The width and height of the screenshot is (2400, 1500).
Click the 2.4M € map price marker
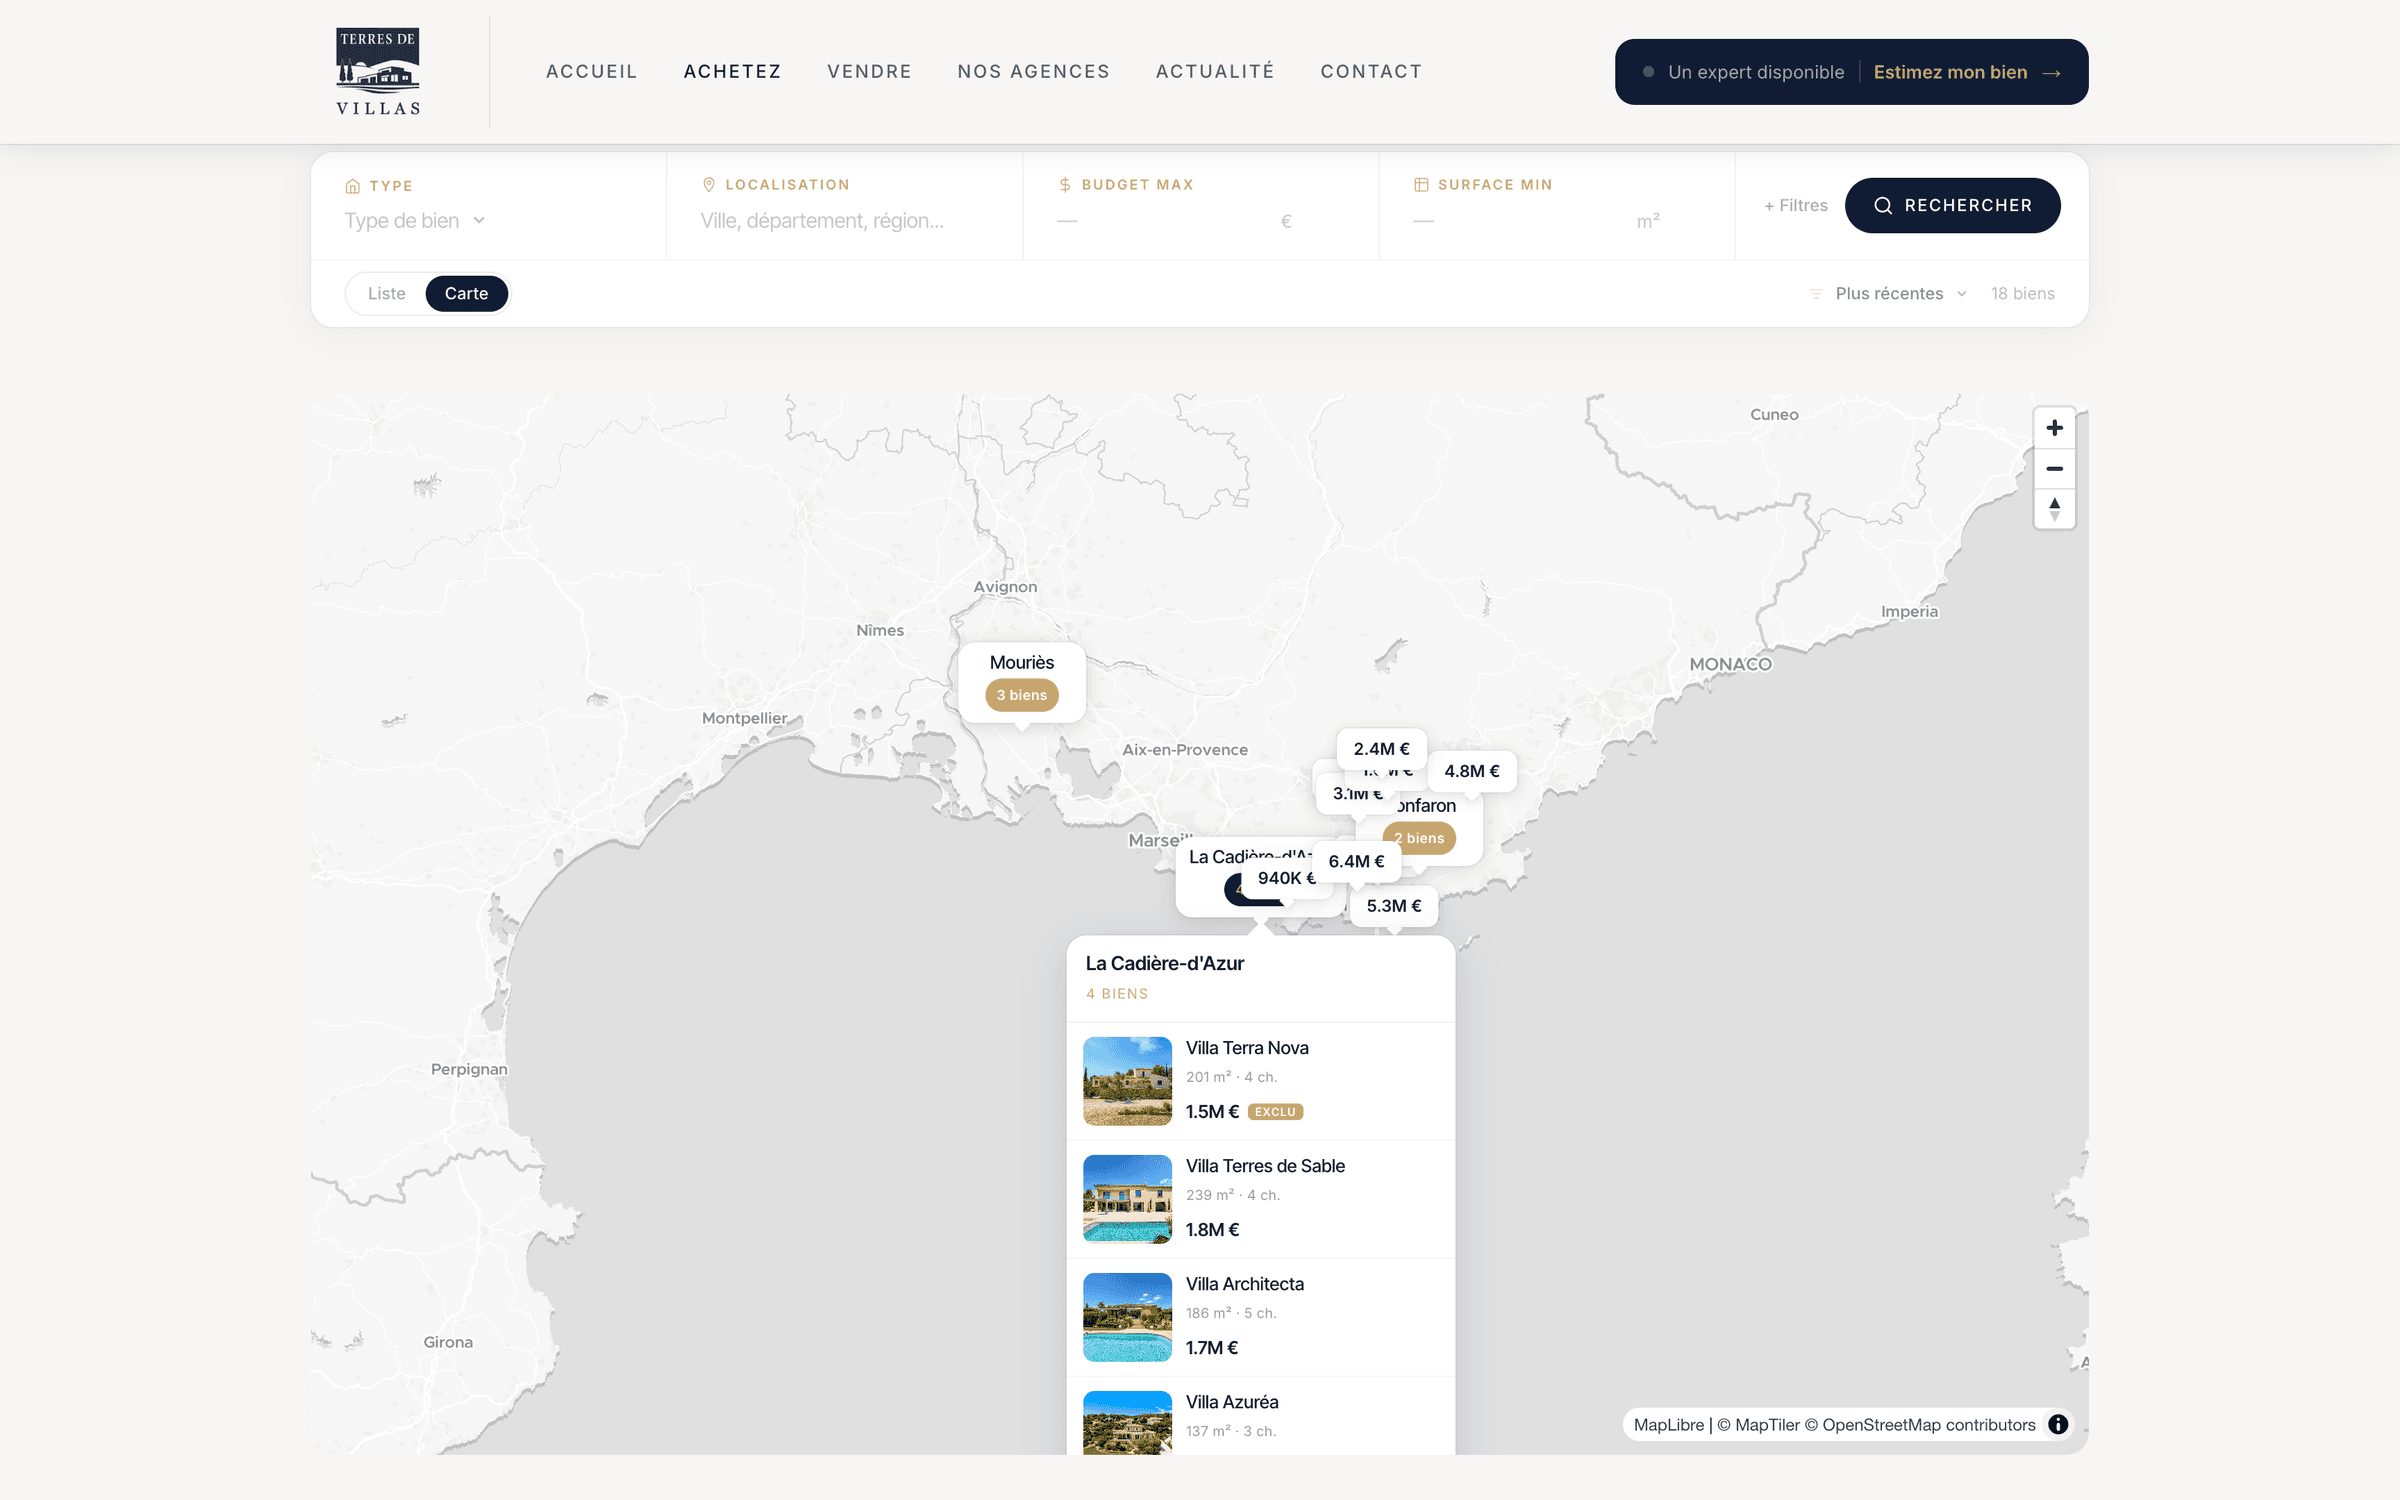coord(1381,749)
